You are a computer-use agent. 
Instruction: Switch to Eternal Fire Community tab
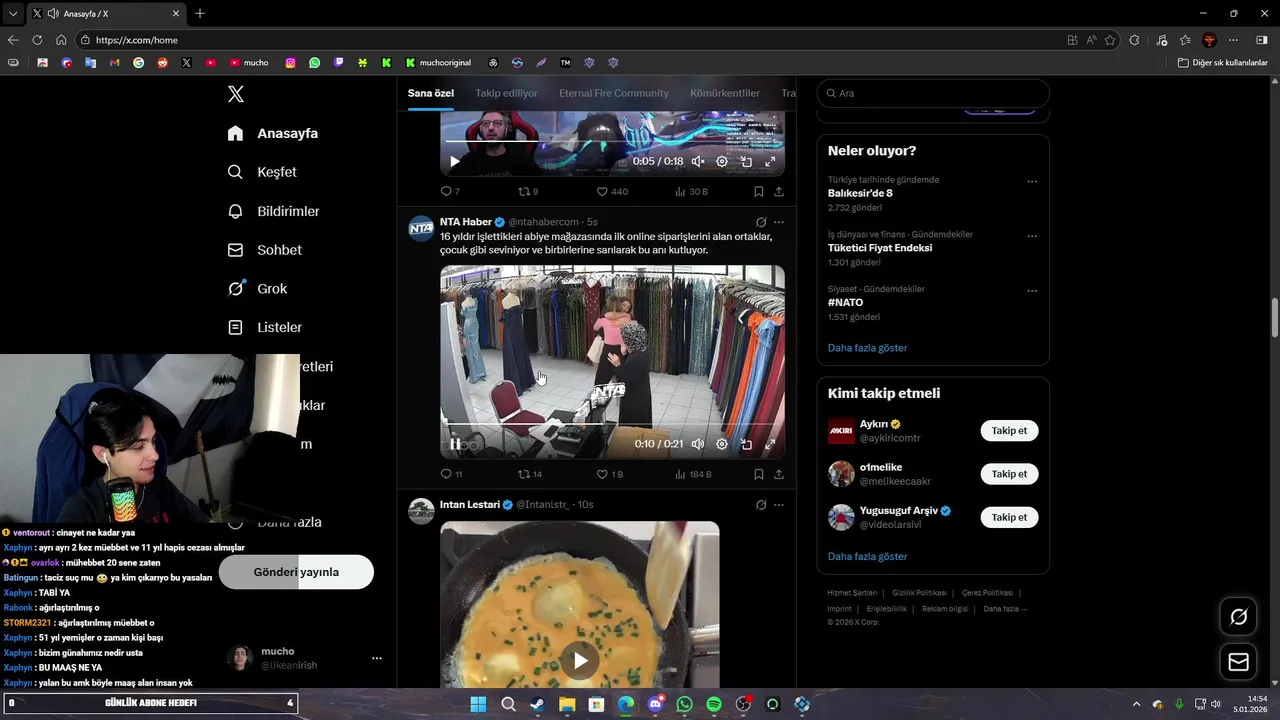tap(614, 93)
